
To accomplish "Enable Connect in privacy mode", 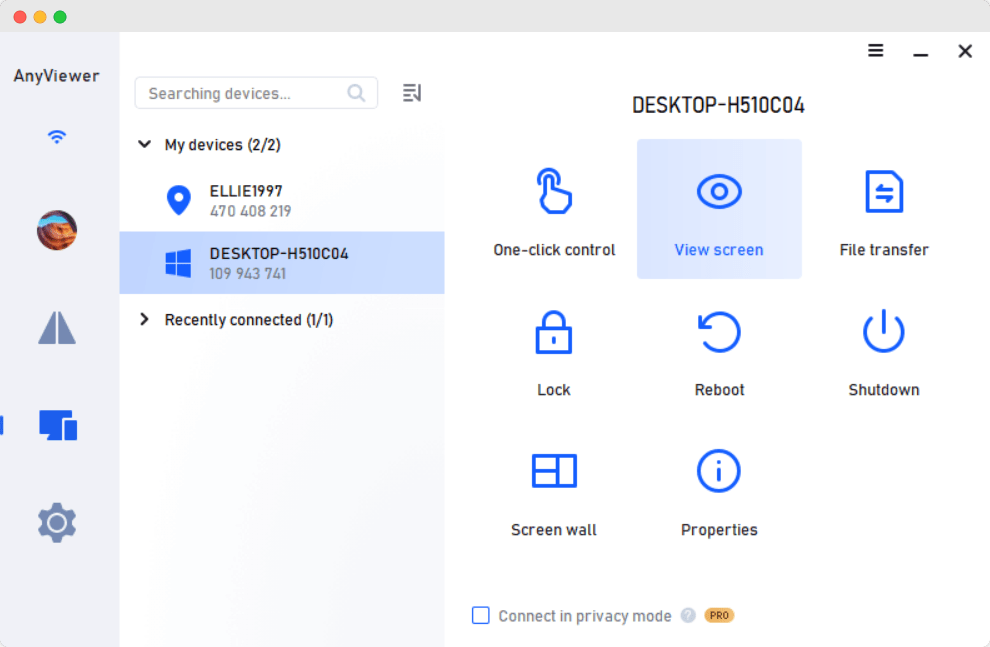I will tap(481, 615).
